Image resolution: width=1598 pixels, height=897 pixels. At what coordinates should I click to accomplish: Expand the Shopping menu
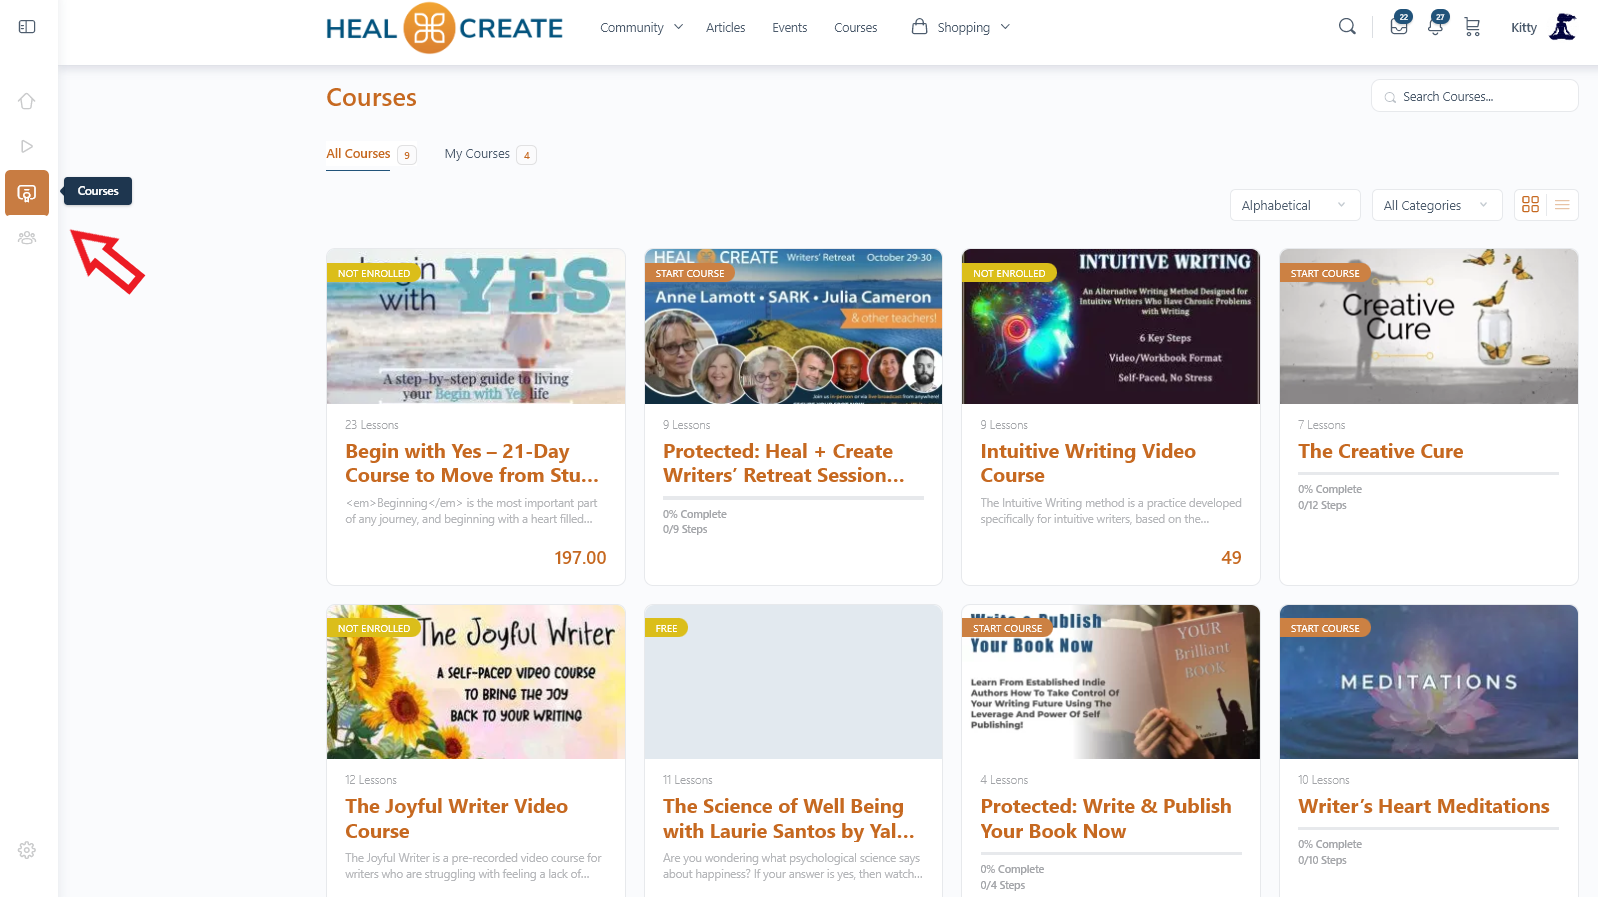pyautogui.click(x=961, y=27)
